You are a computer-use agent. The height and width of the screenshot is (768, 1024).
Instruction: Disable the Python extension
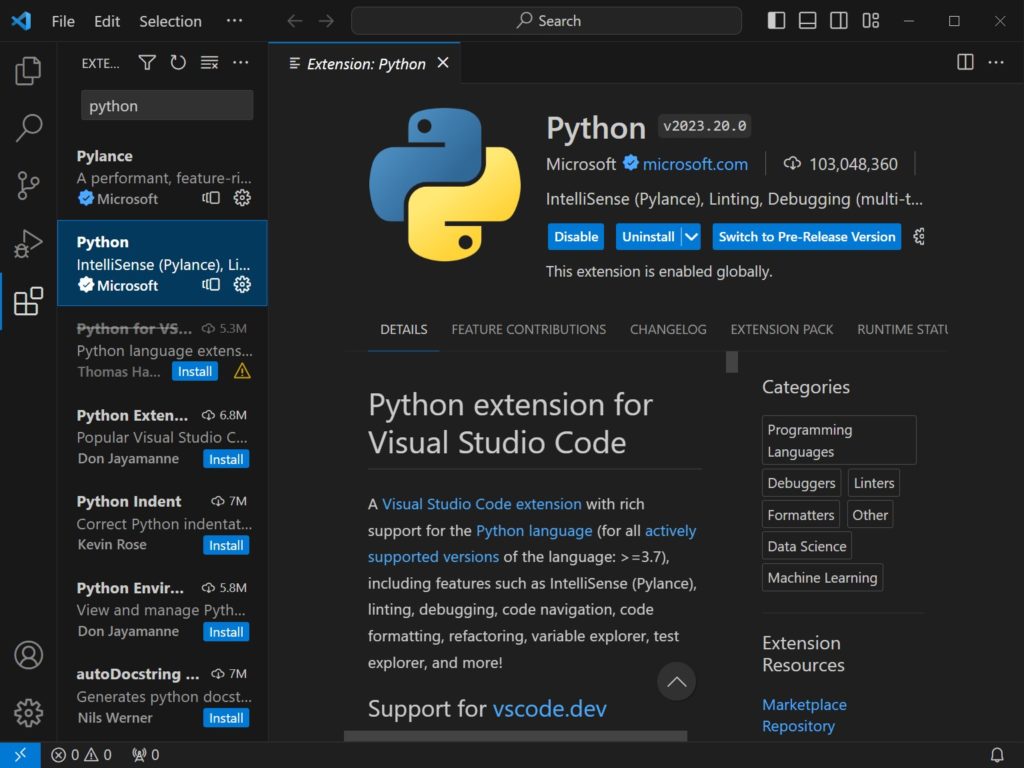pos(576,236)
